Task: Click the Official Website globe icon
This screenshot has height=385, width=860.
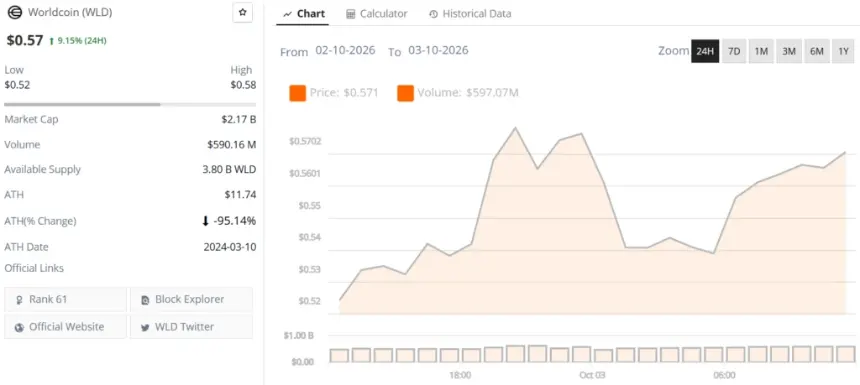Action: click(x=20, y=327)
